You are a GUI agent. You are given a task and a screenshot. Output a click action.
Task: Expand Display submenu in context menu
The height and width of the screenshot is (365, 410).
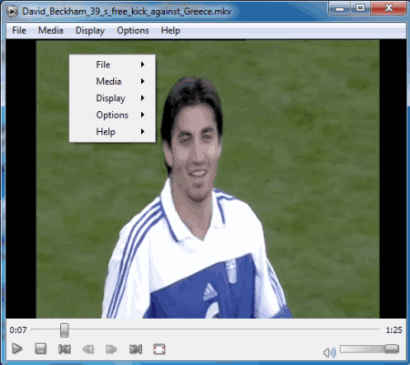[112, 98]
